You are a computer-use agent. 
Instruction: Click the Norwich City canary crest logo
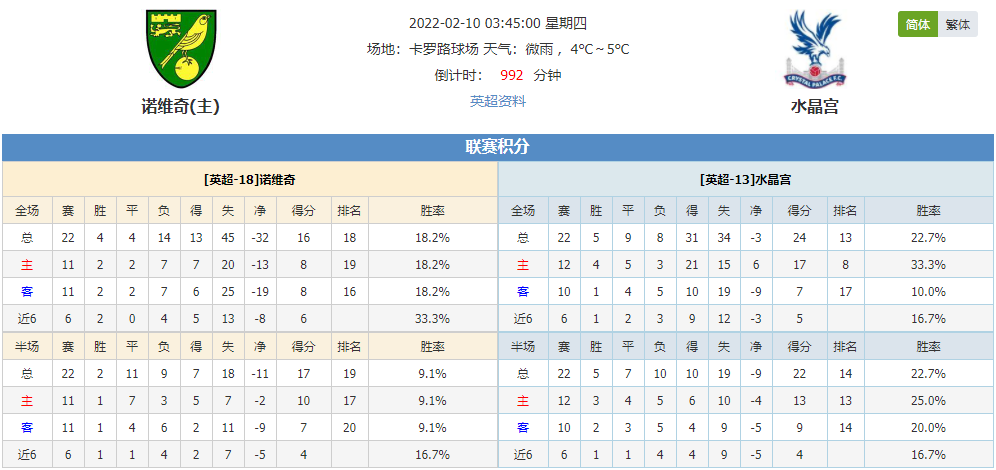pos(181,49)
